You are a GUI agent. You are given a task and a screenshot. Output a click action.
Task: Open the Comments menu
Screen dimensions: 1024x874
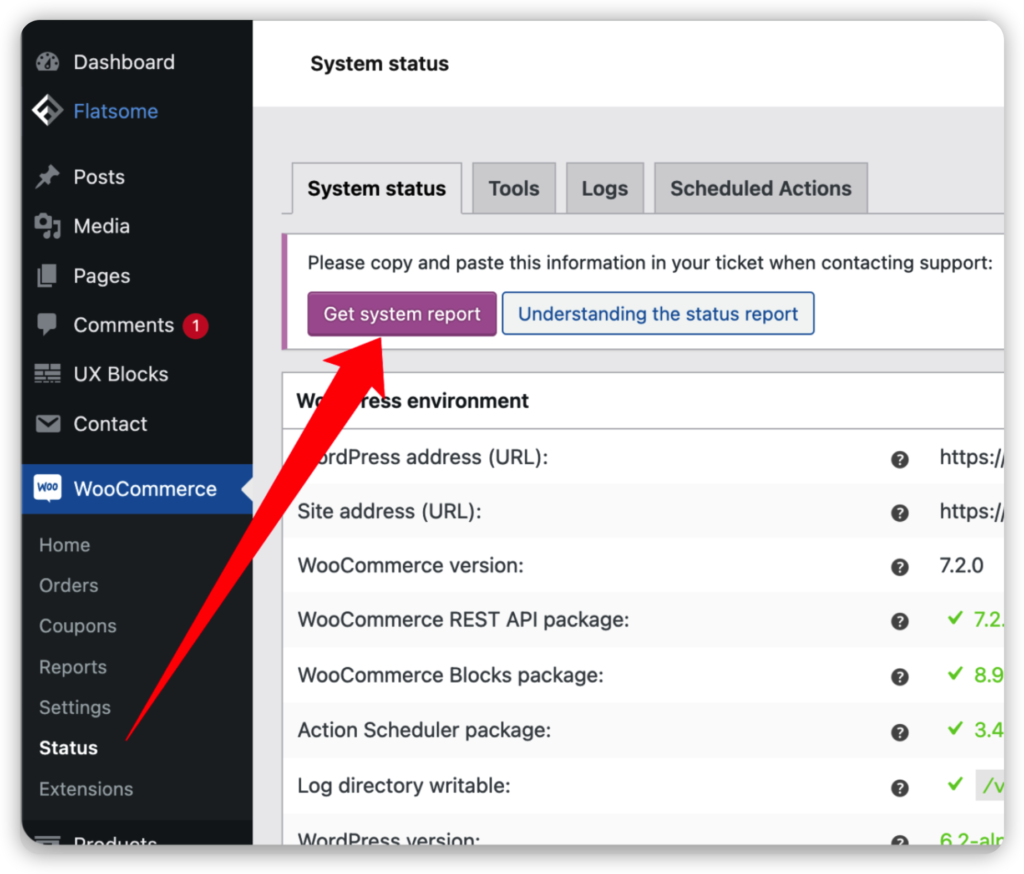tap(123, 325)
